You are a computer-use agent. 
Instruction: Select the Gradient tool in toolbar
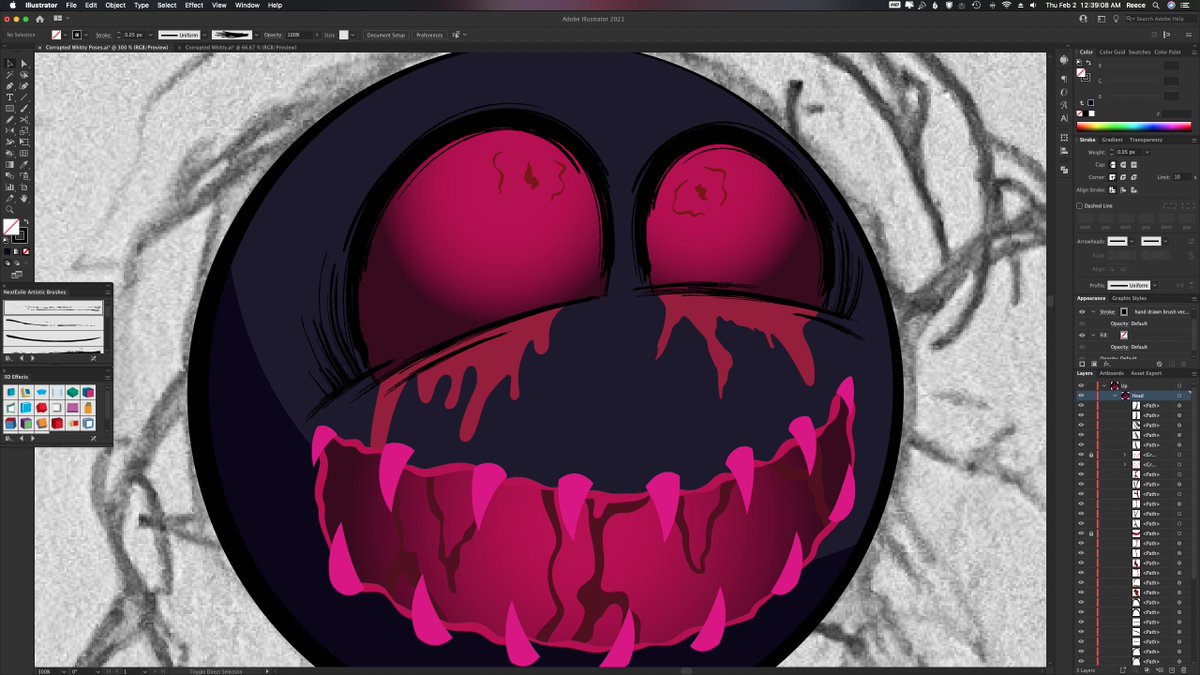9,165
